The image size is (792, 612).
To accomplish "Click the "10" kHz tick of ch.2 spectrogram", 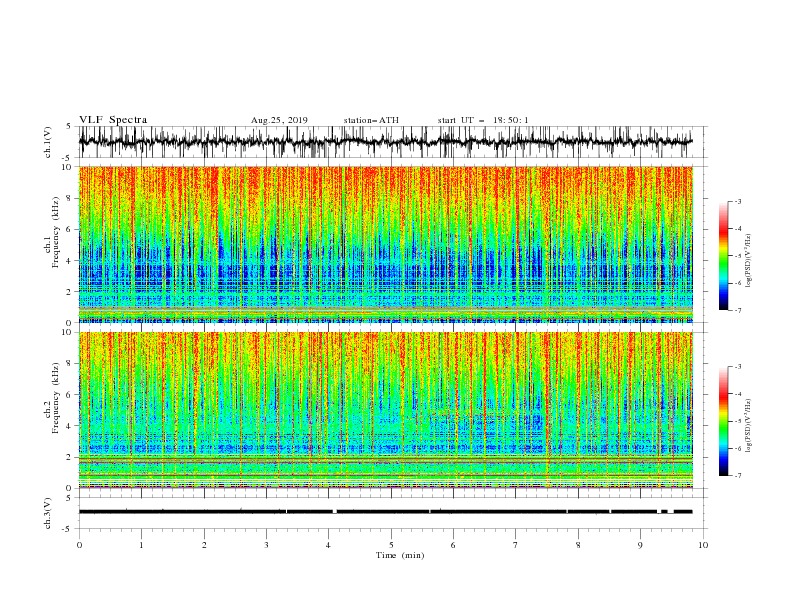I will tap(66, 332).
